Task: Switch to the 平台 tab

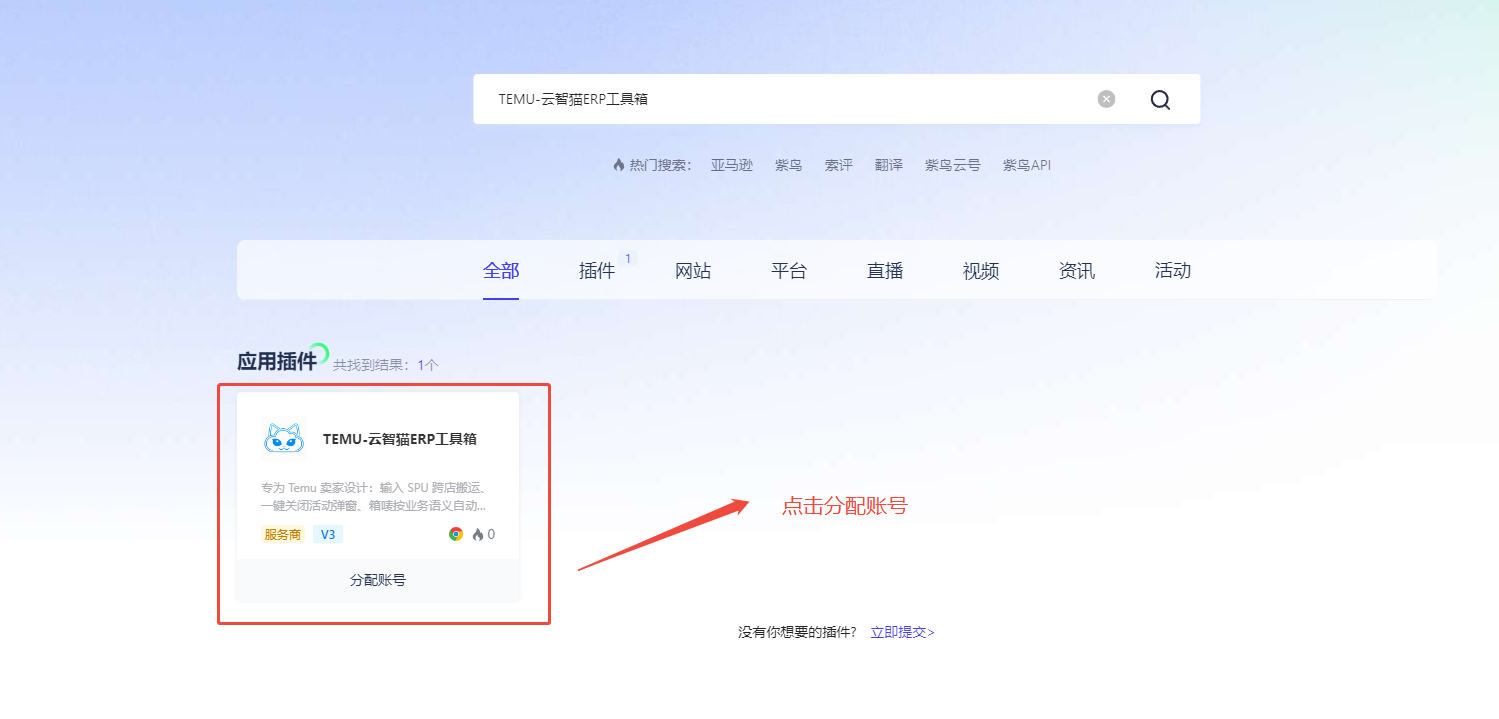Action: pyautogui.click(x=789, y=271)
